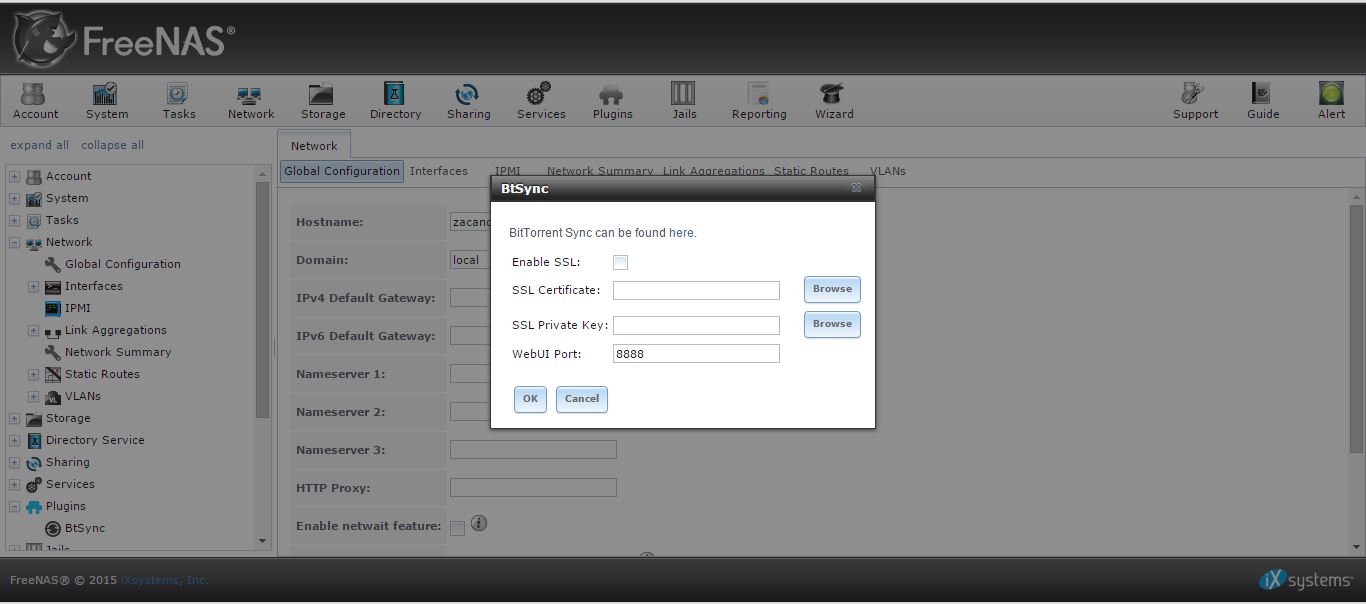Image resolution: width=1366 pixels, height=604 pixels.
Task: Open the Storage toolbar icon
Action: [322, 101]
